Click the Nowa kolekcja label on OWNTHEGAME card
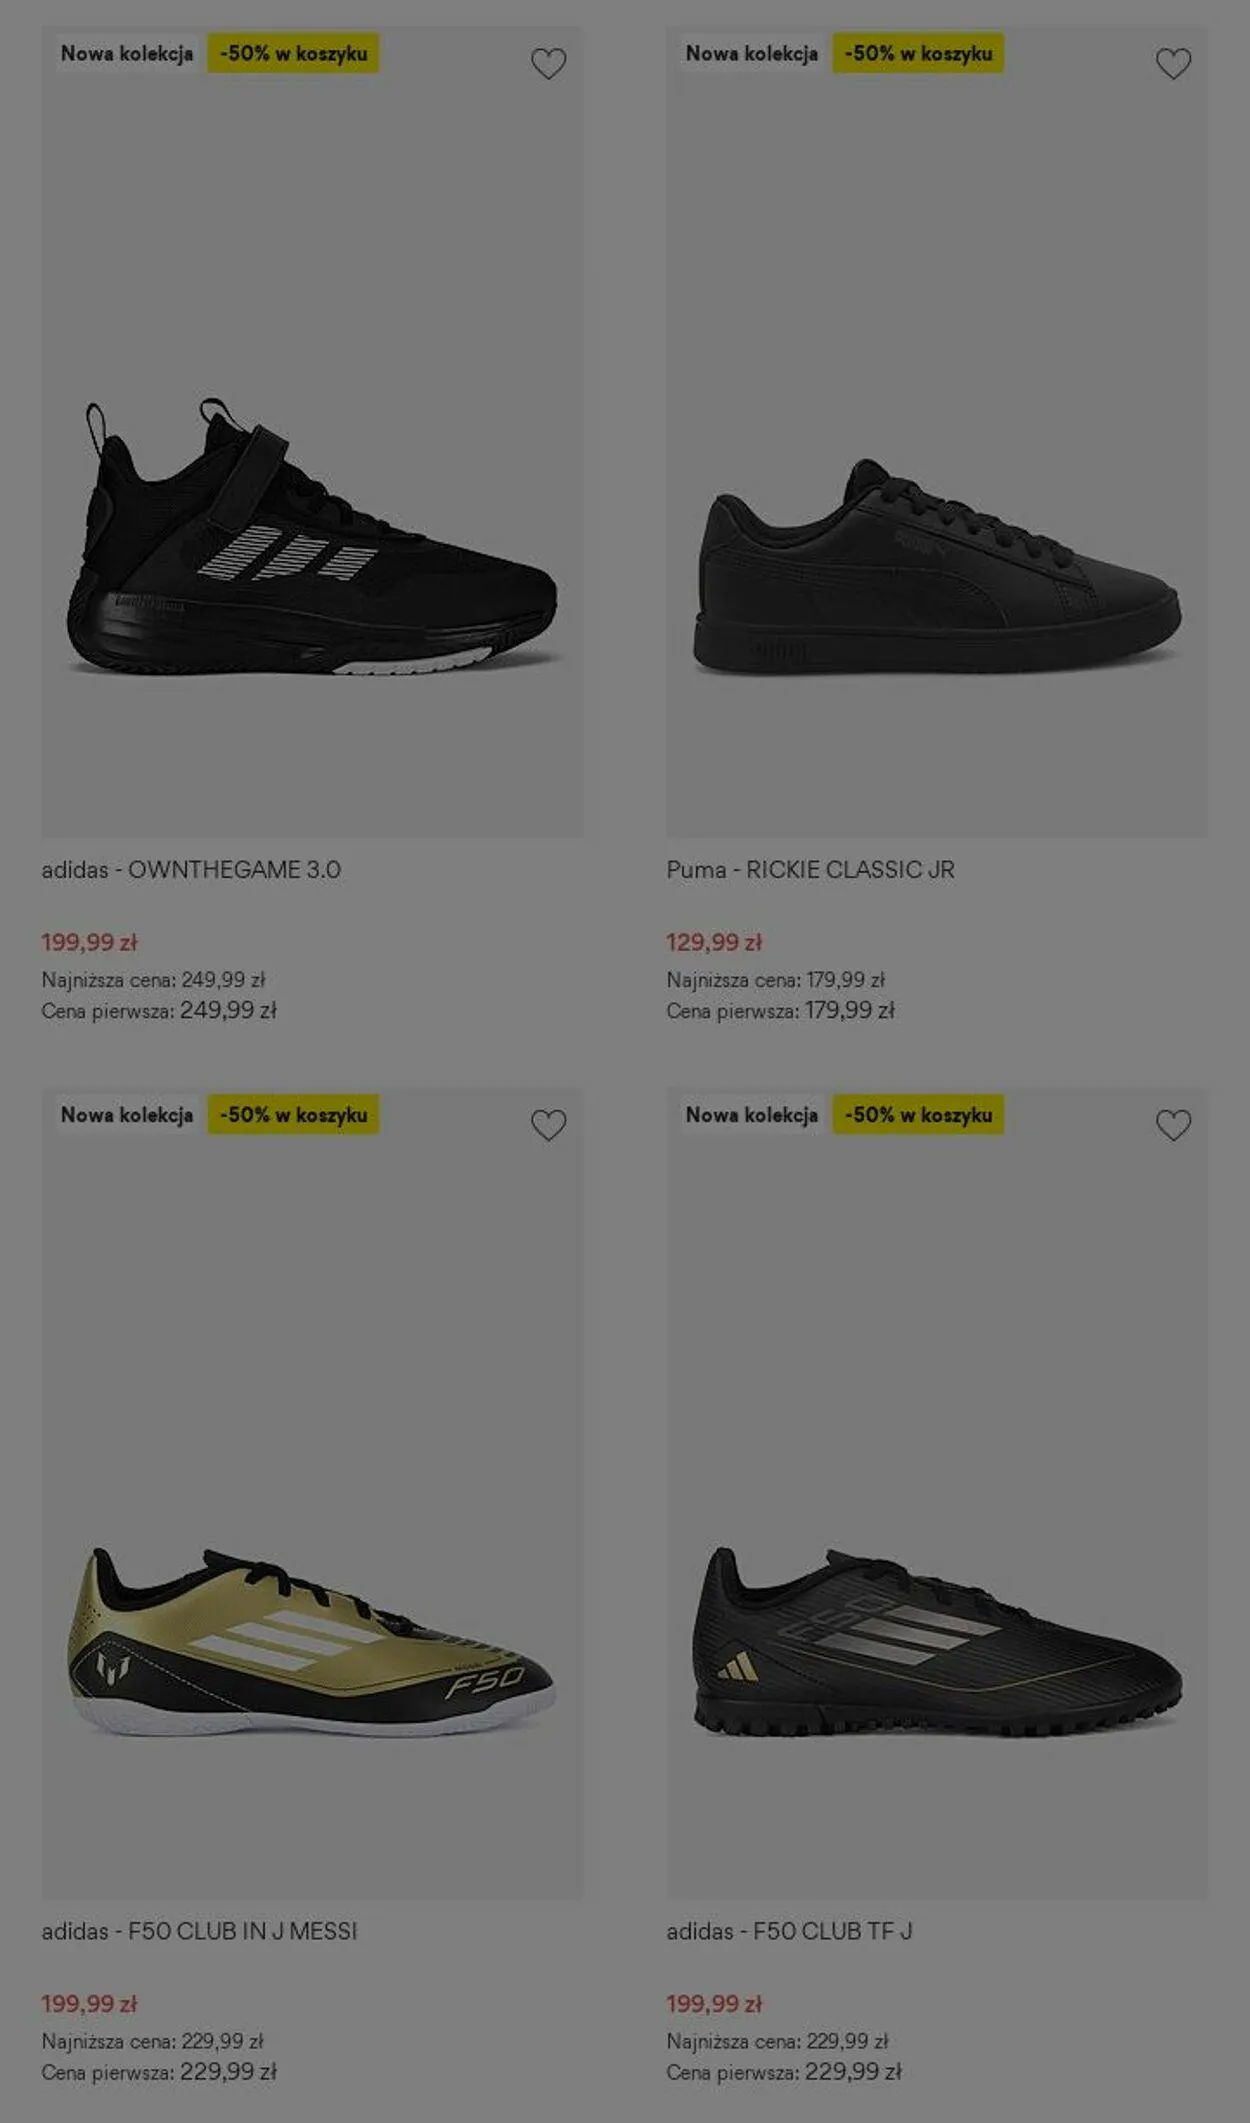 tap(126, 54)
